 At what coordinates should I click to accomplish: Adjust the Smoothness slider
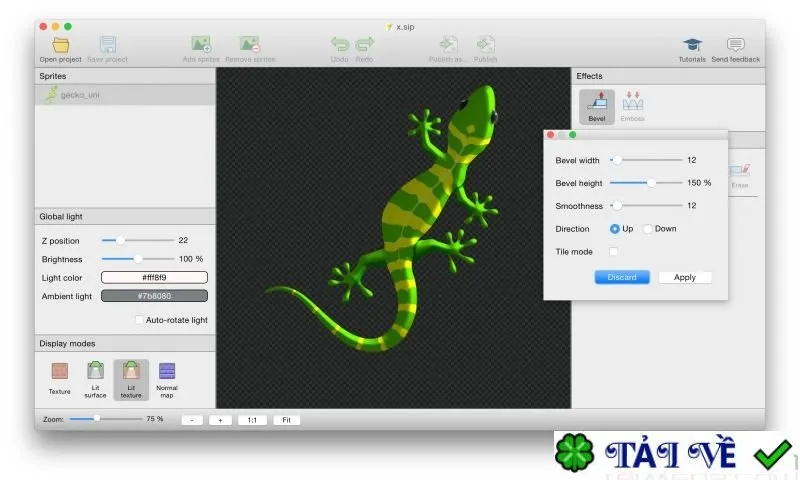[x=646, y=206]
